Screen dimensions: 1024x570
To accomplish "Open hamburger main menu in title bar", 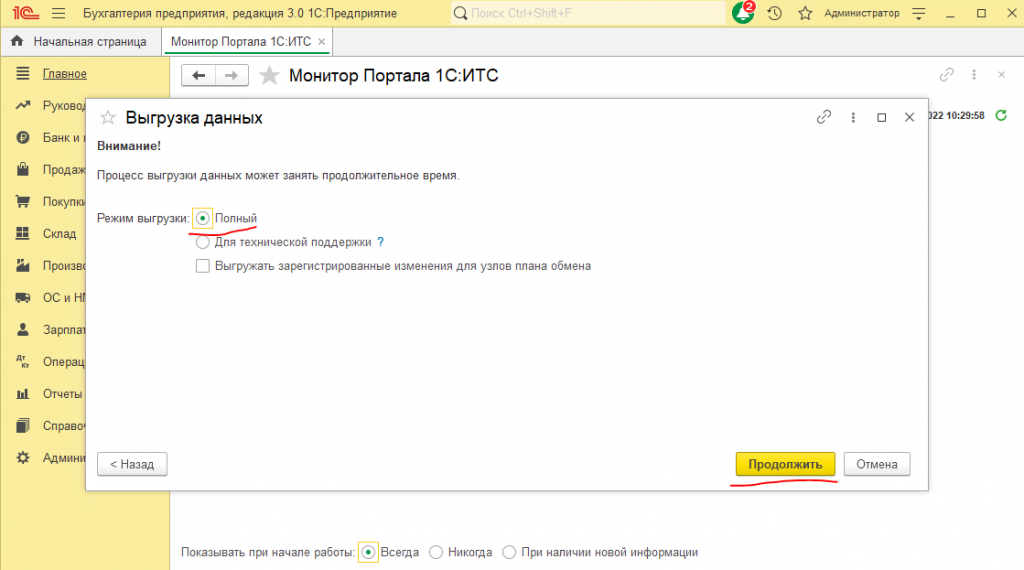I will [x=57, y=14].
